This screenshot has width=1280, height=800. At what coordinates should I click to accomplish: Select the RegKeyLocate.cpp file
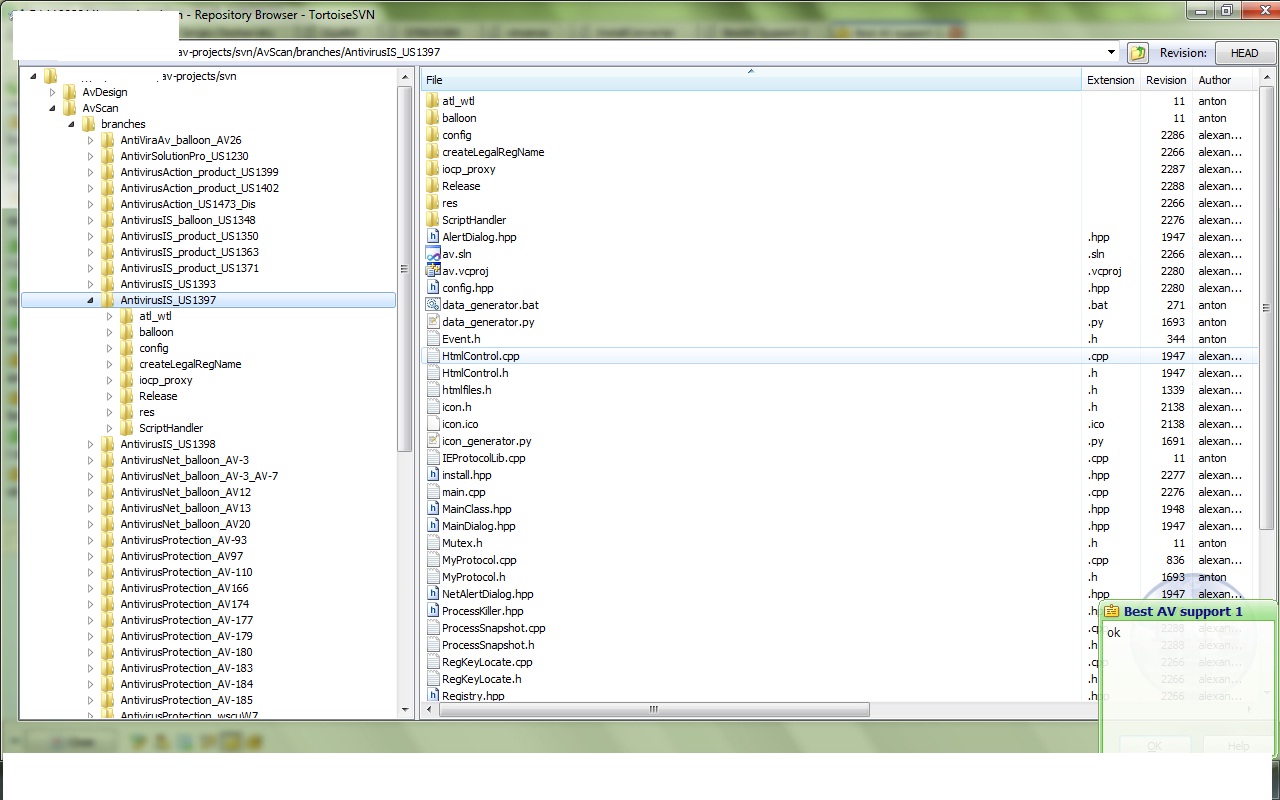487,662
